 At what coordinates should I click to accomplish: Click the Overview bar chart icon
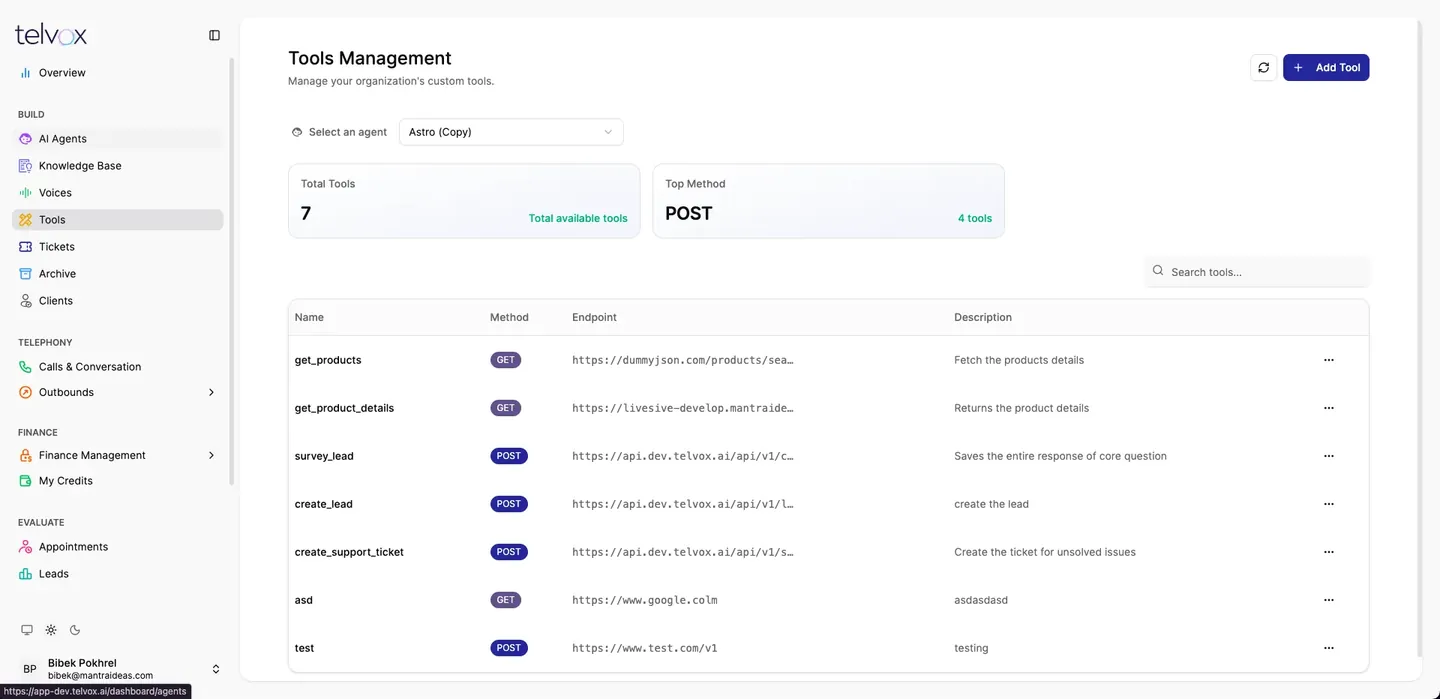click(x=26, y=73)
